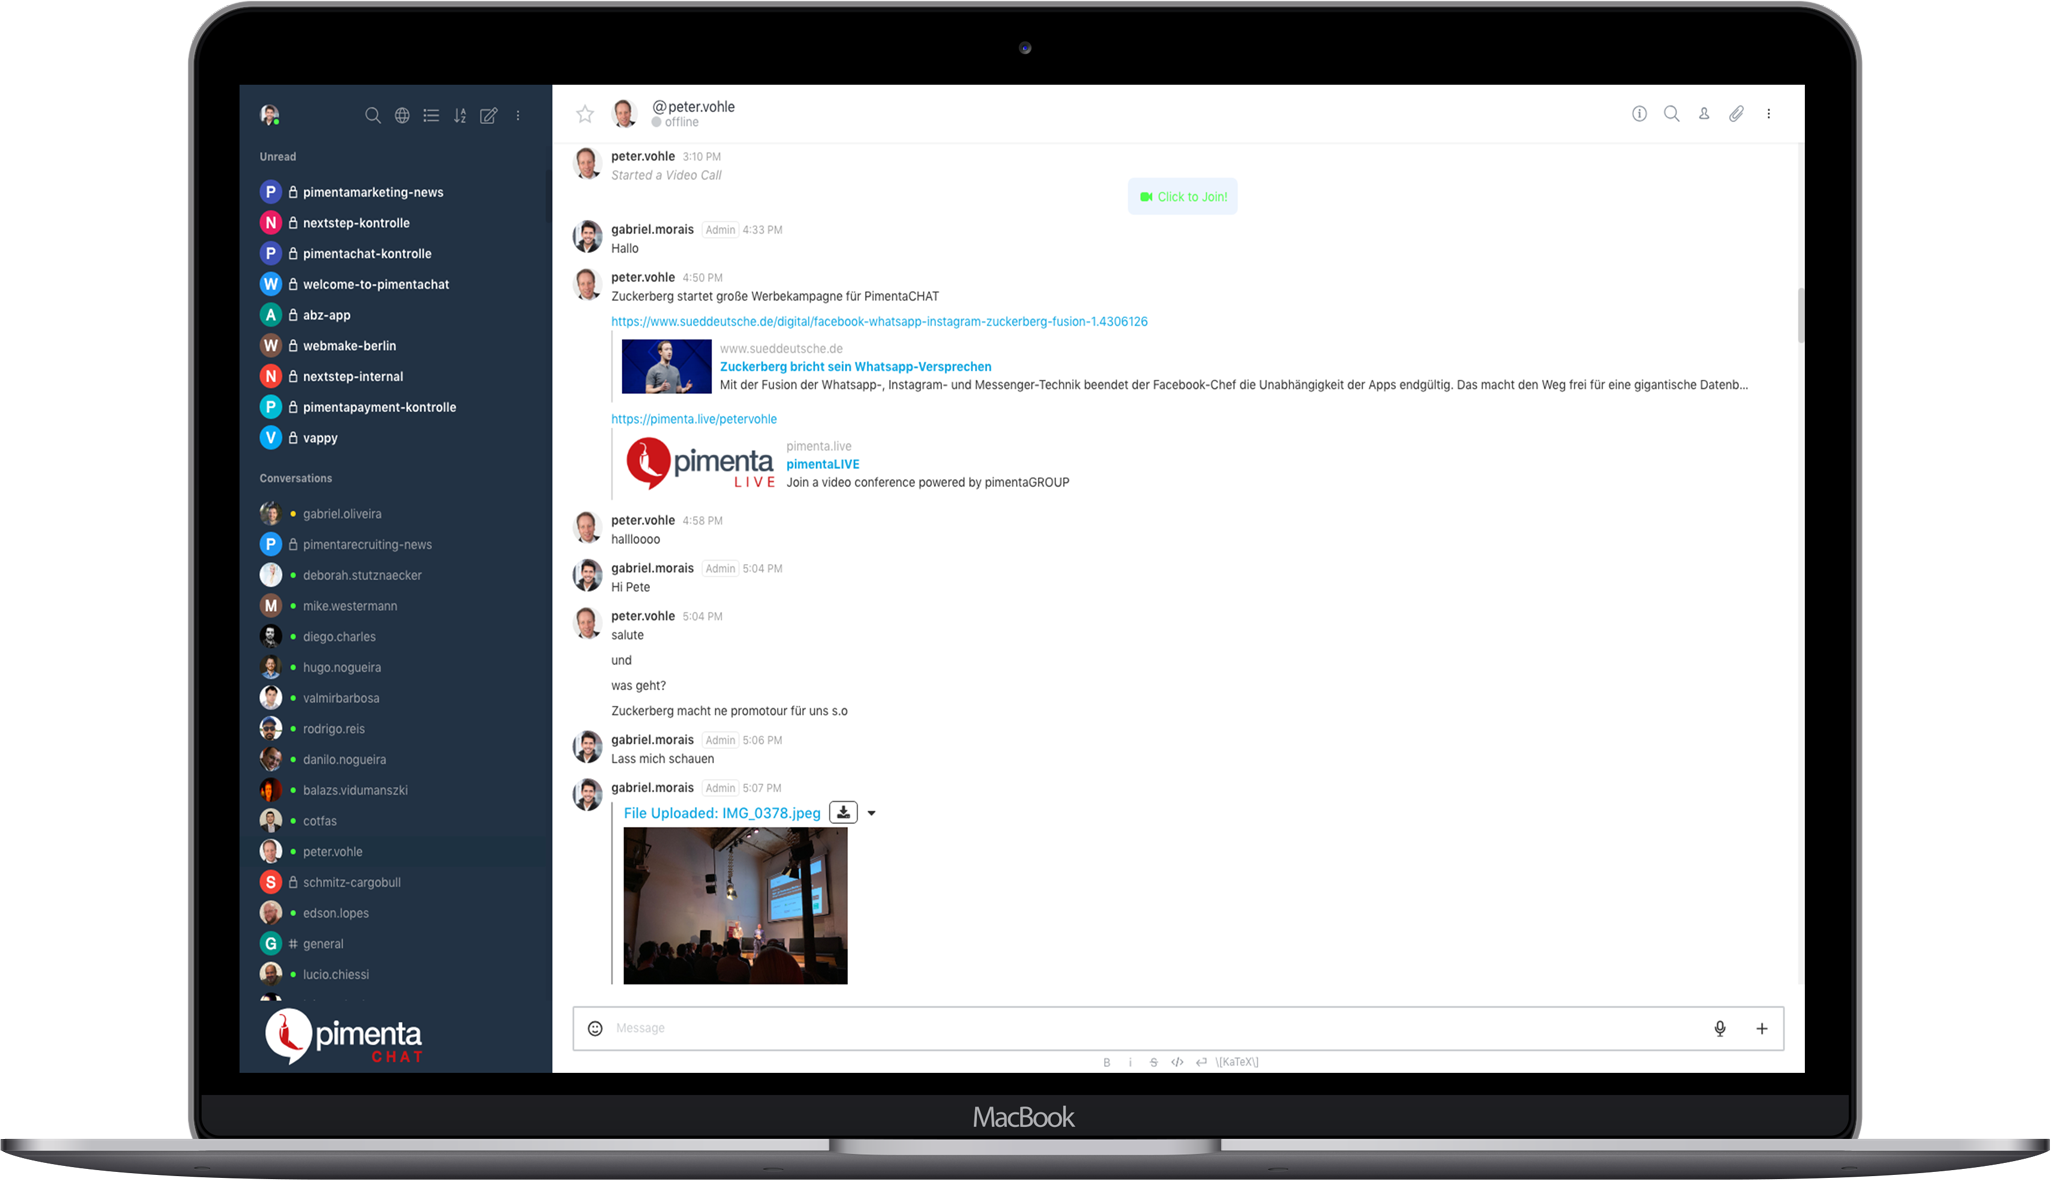Open the pimenta.live/petervohle link
2051x1180 pixels.
coord(694,419)
